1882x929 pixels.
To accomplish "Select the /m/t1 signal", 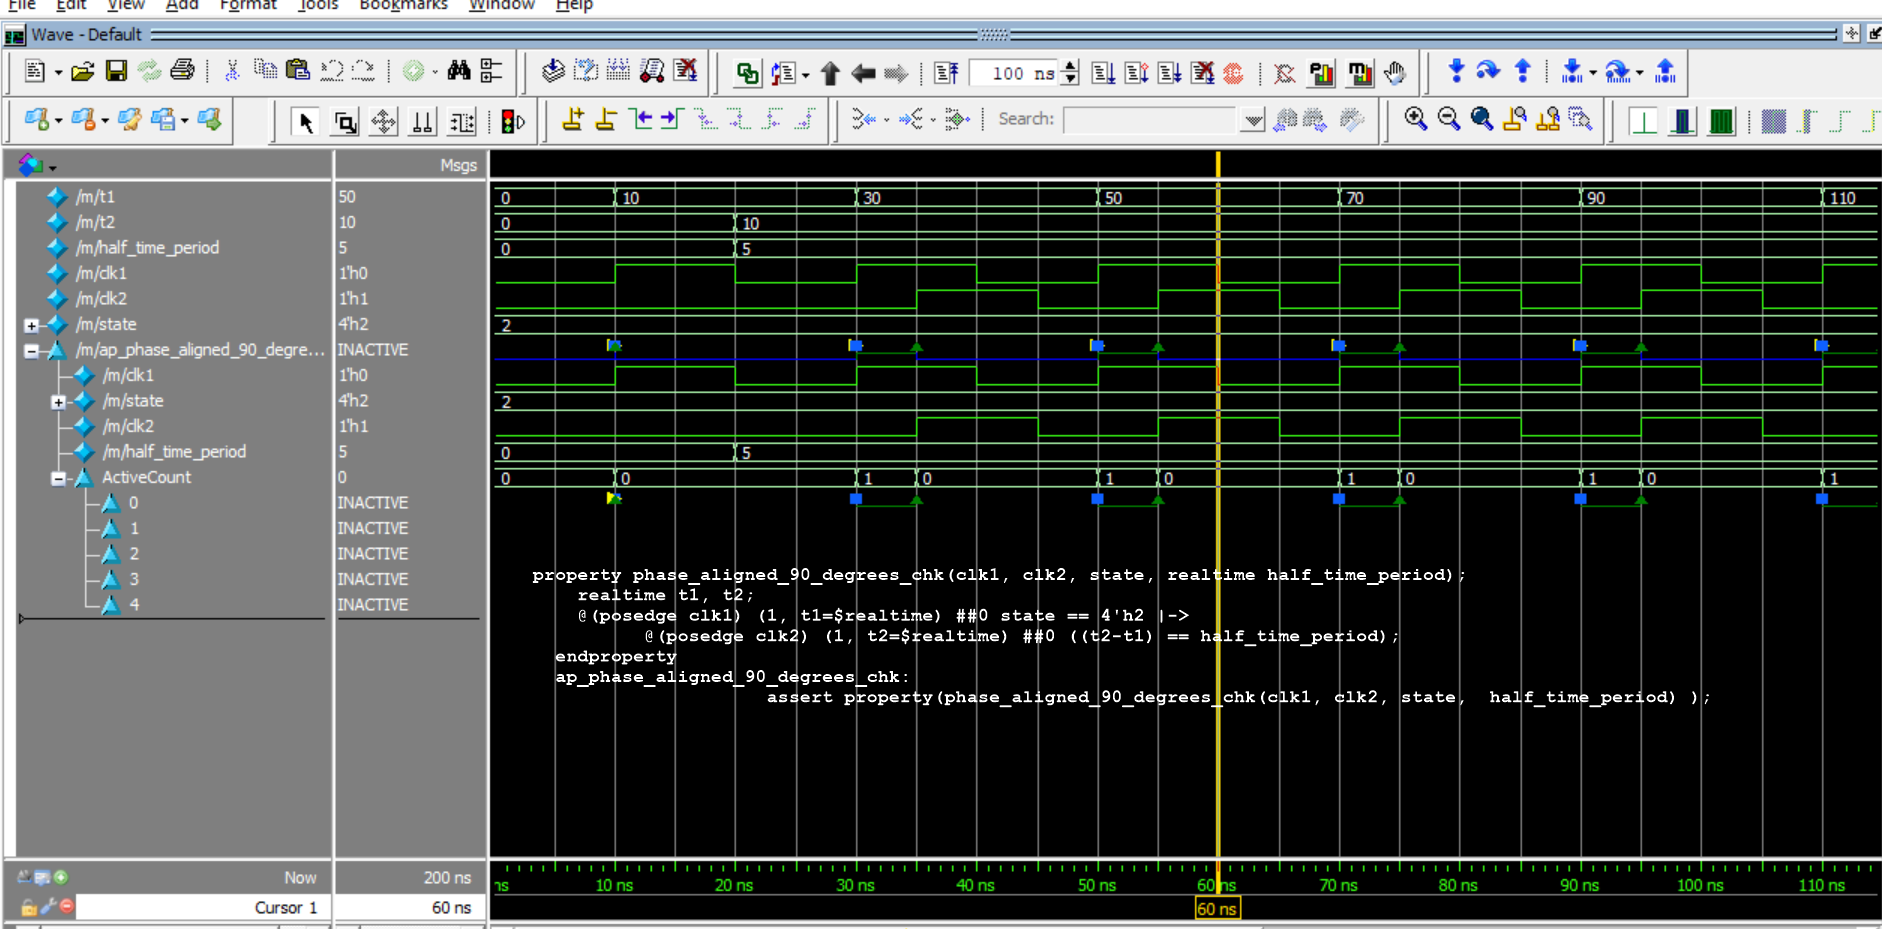I will 95,197.
